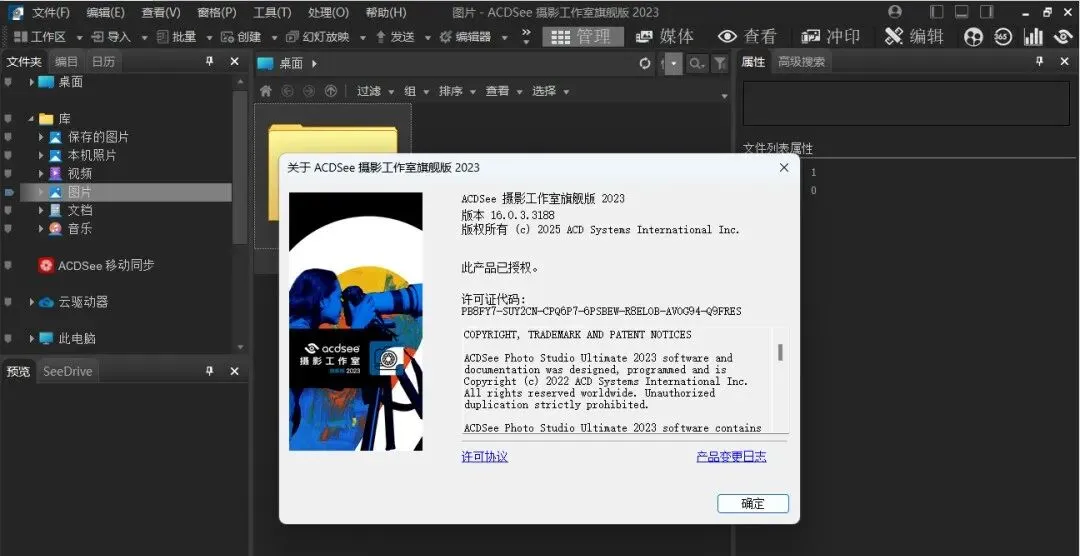Viewport: 1080px width, 556px height.
Task: Switch to 编辑 mode with ruler icon
Action: (x=914, y=37)
